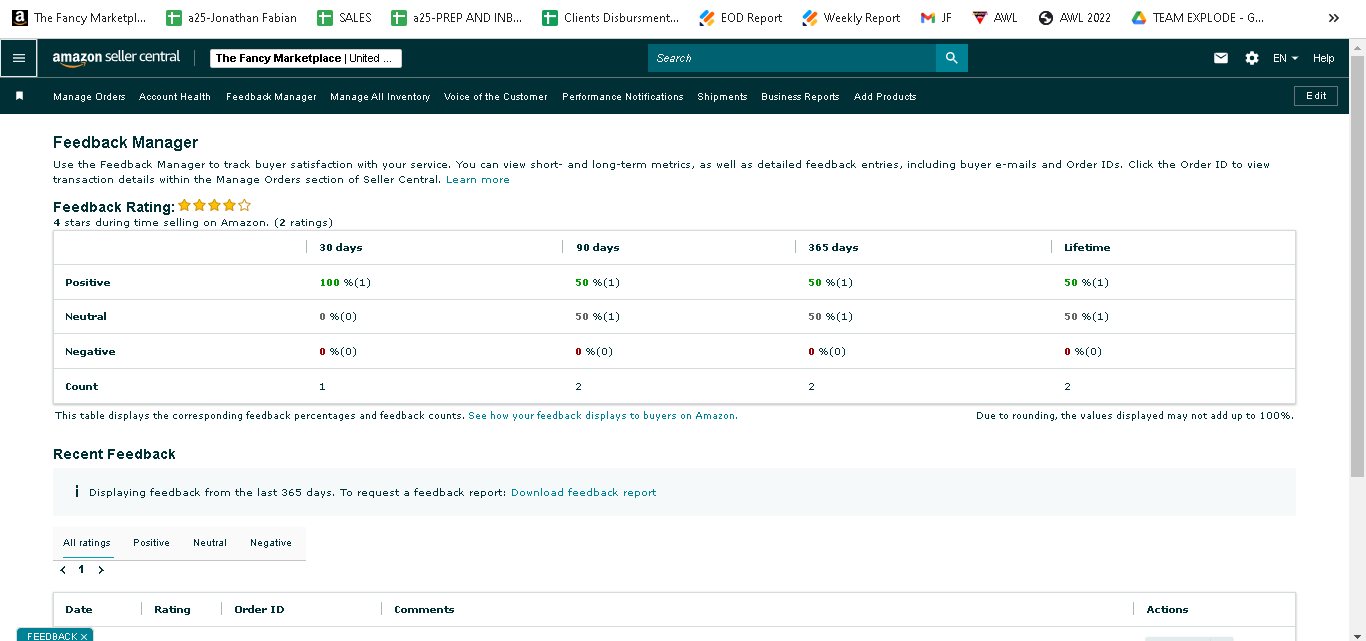This screenshot has height=641, width=1366.
Task: Select the Neutral ratings tab
Action: click(210, 543)
